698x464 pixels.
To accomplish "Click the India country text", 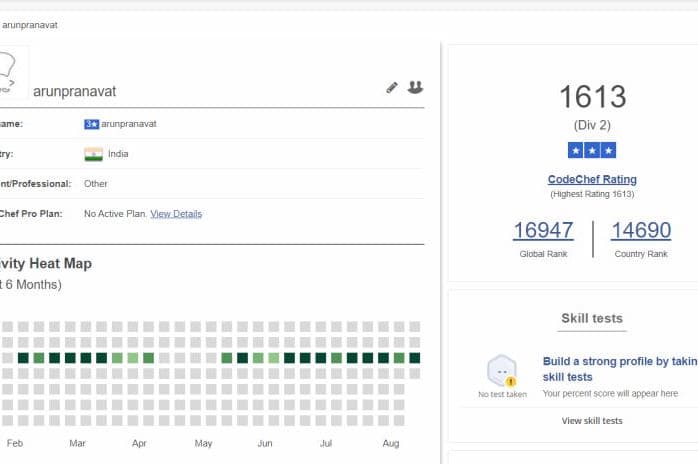I will click(118, 154).
